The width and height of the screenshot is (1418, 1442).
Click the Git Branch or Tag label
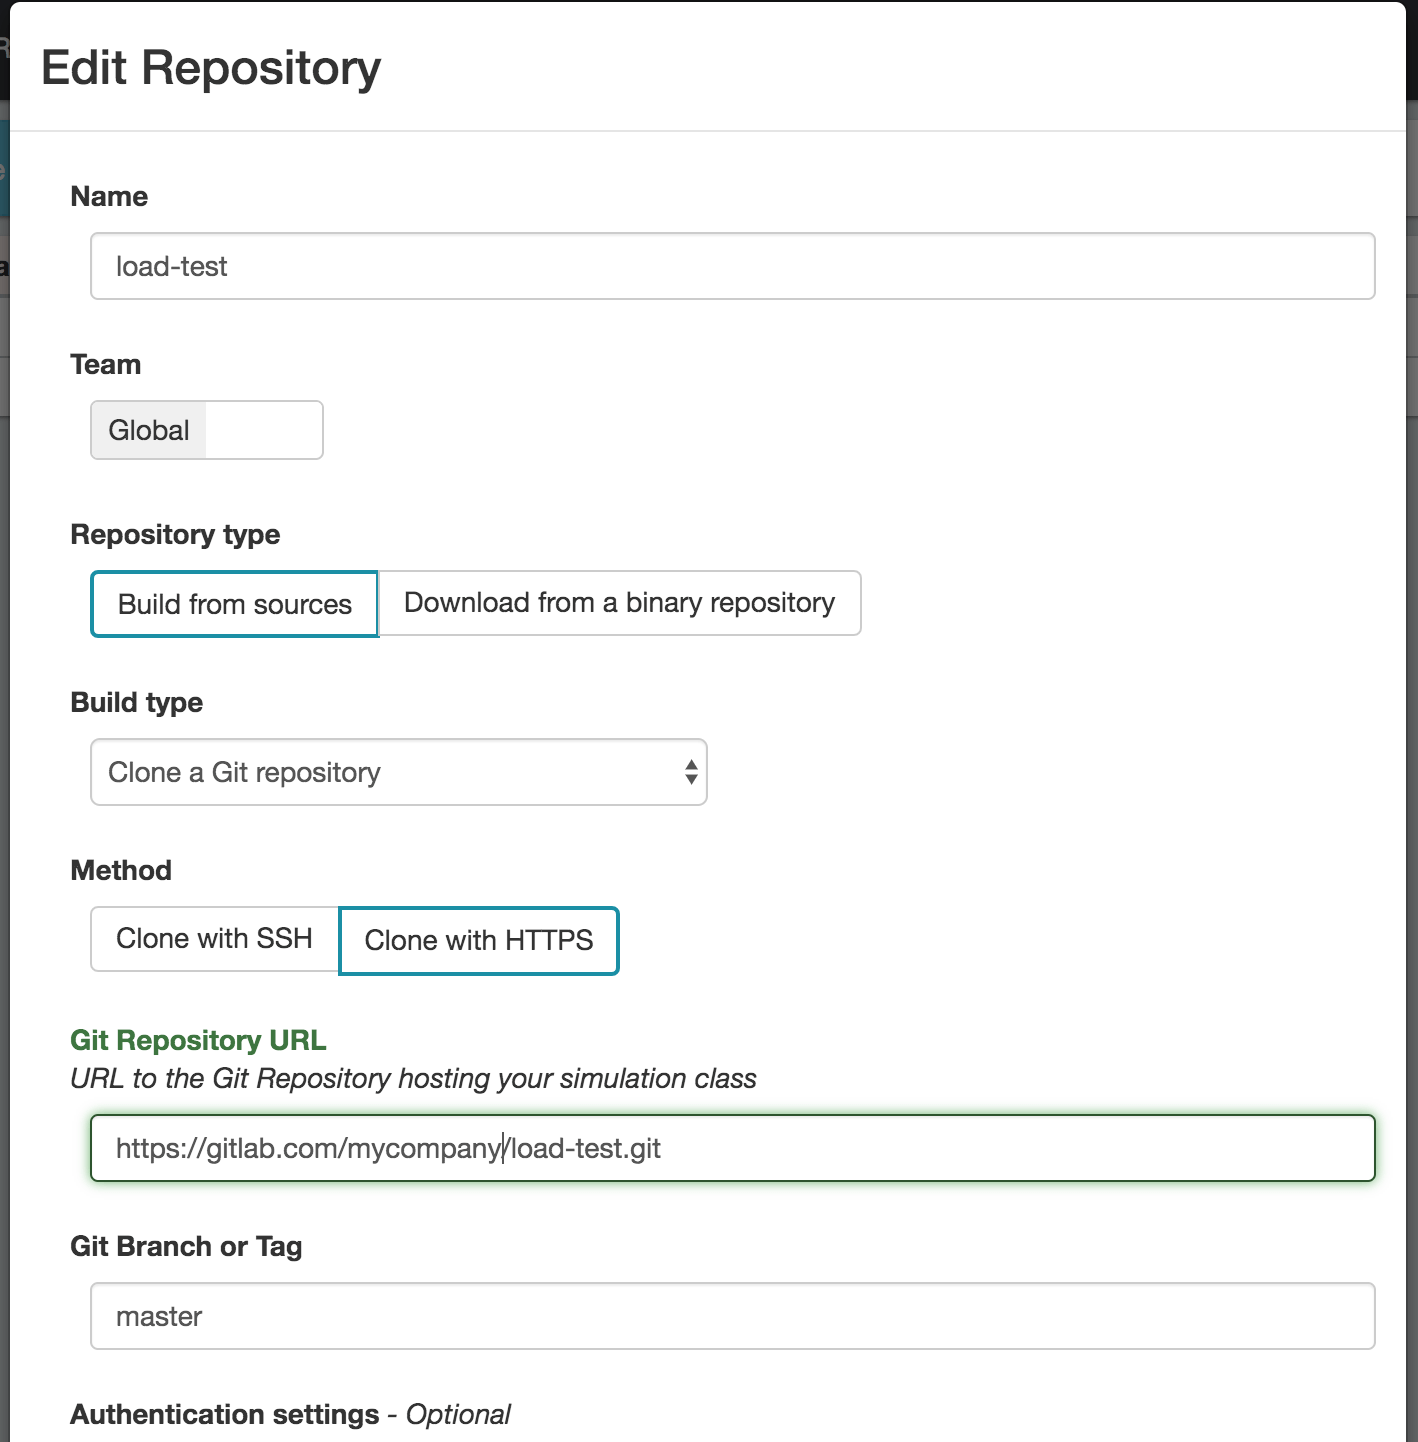click(186, 1246)
